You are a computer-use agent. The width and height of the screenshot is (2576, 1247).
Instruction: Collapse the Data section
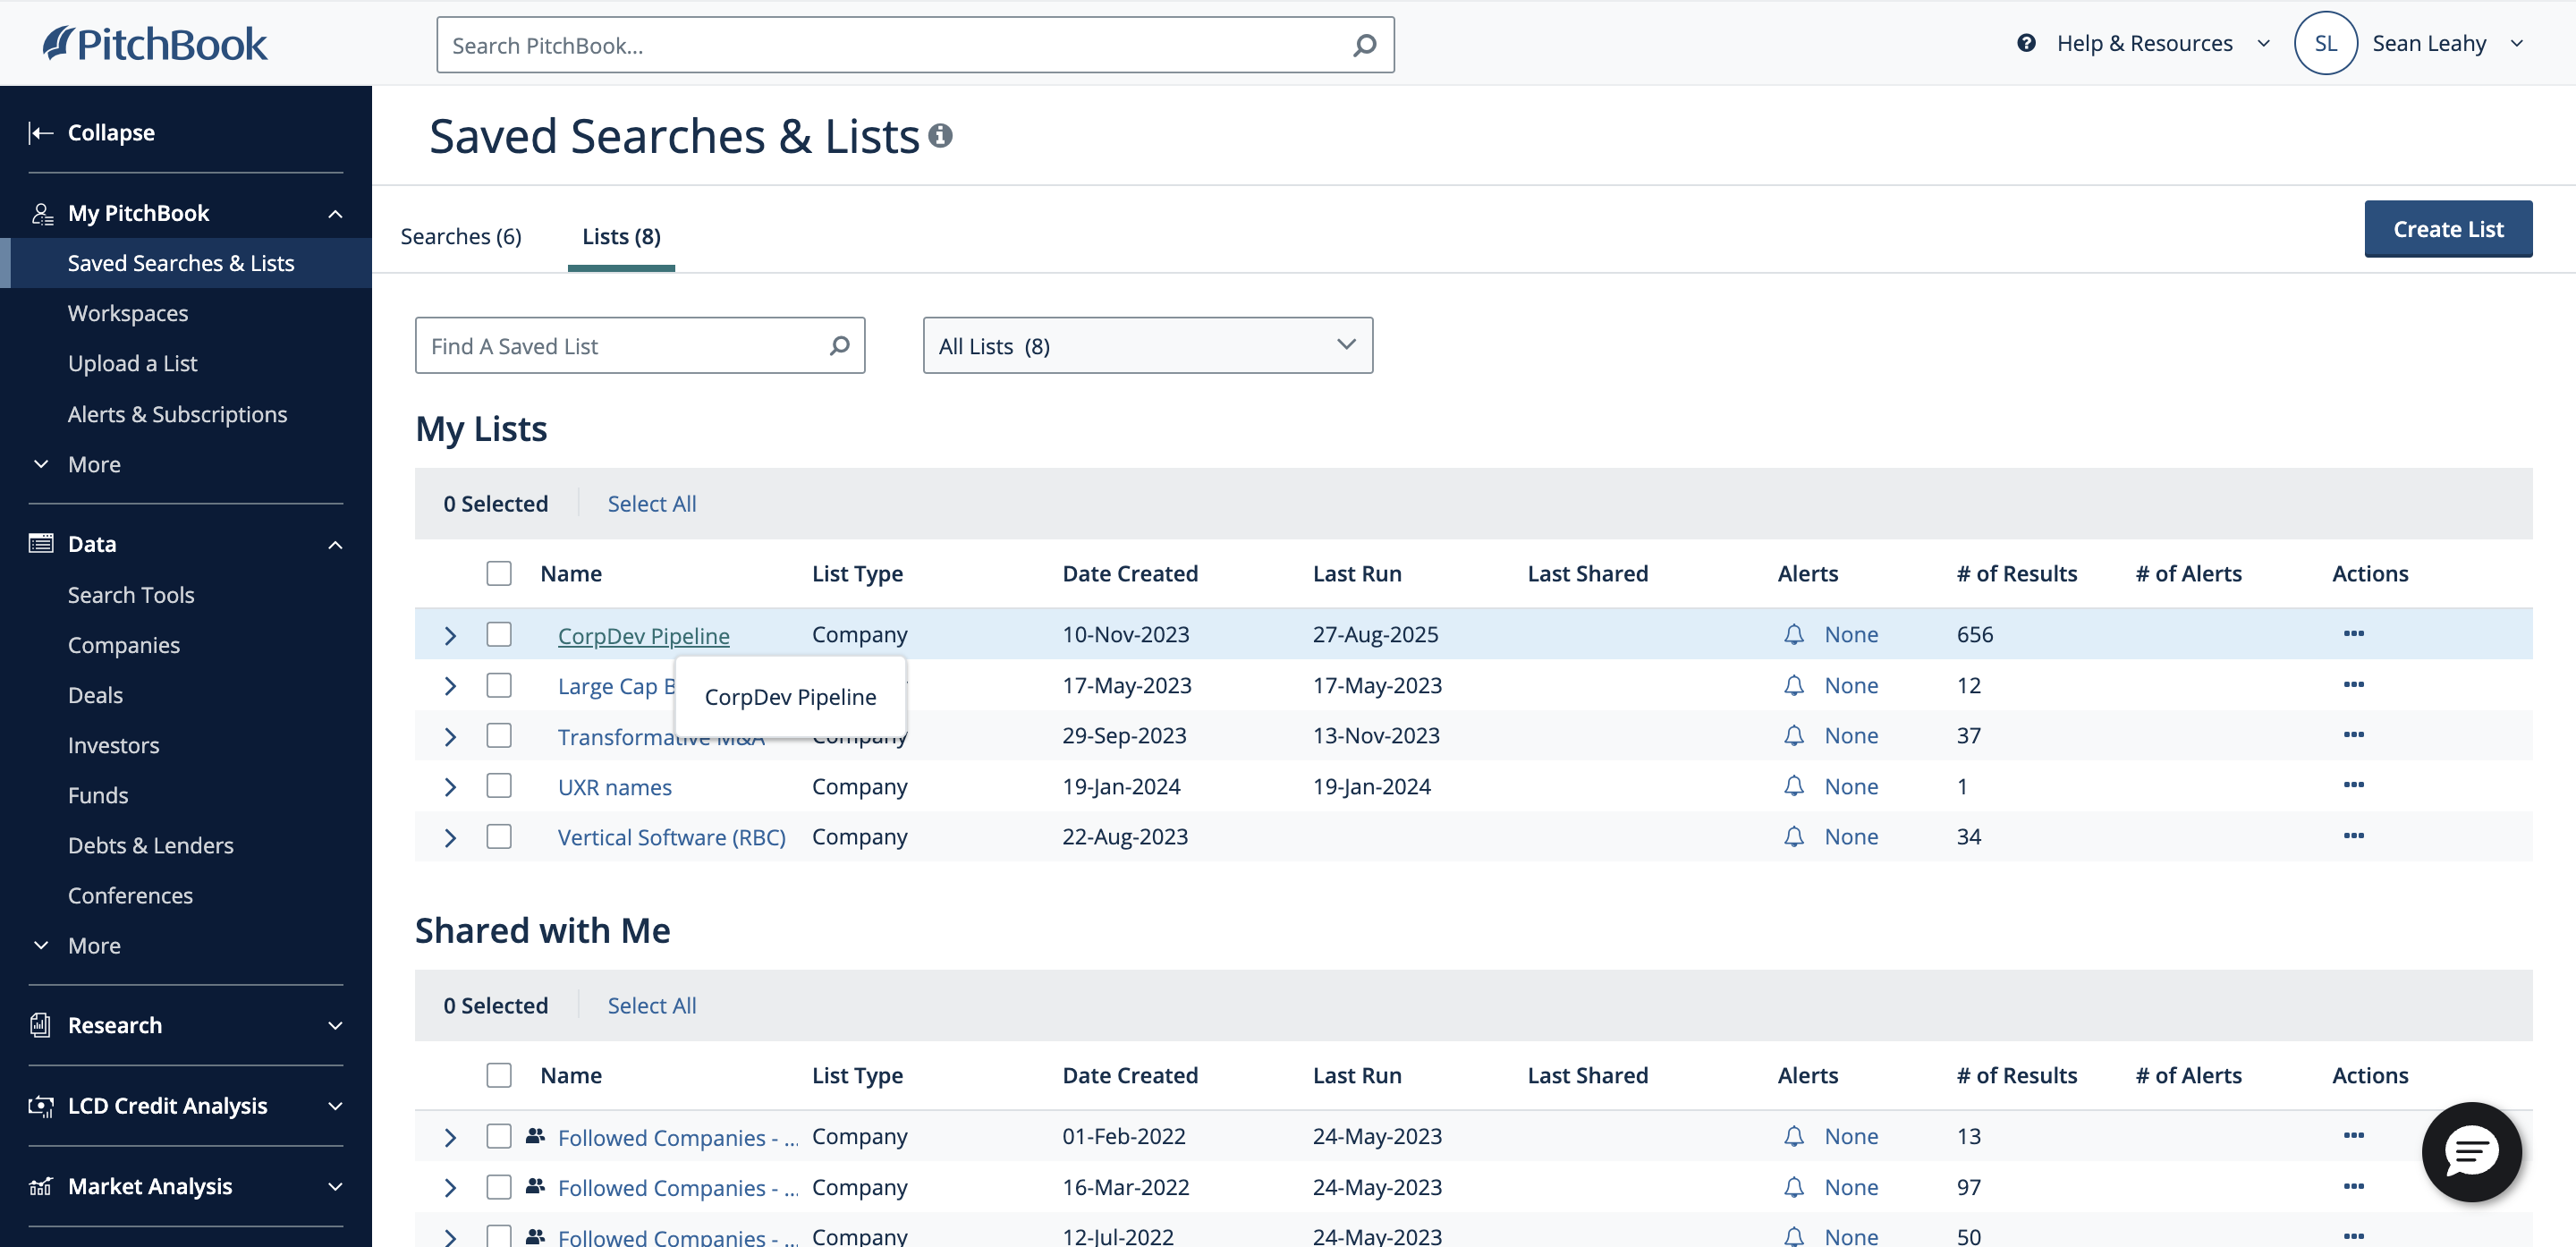tap(334, 544)
